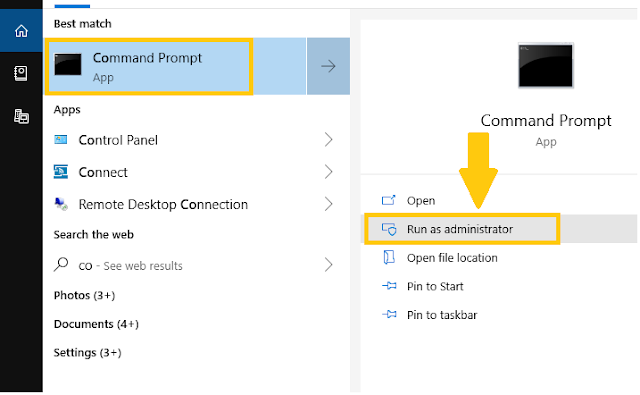Click the Home icon in the sidebar
The width and height of the screenshot is (640, 395).
click(x=21, y=31)
